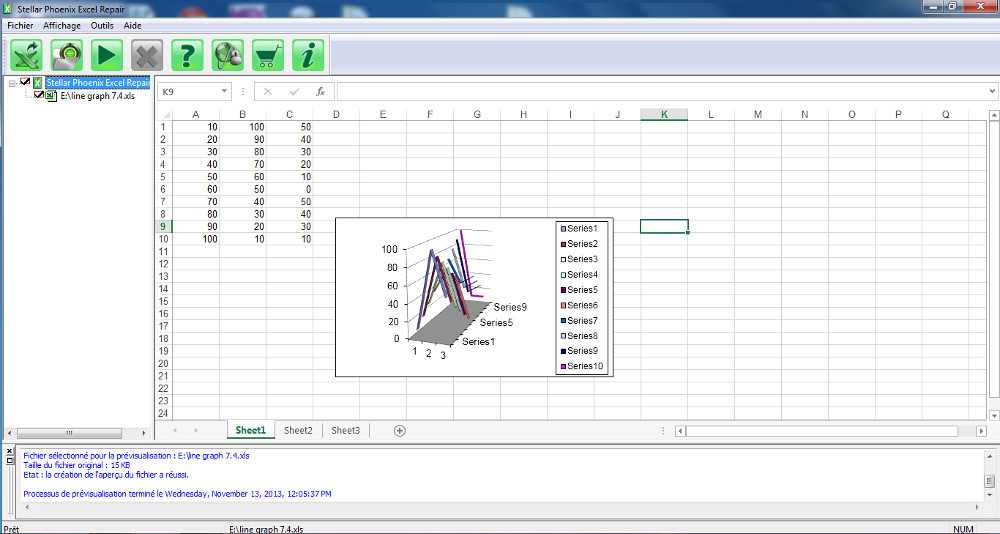Click the Excel file select toolbar icon
Image resolution: width=1000 pixels, height=534 pixels.
coord(28,54)
